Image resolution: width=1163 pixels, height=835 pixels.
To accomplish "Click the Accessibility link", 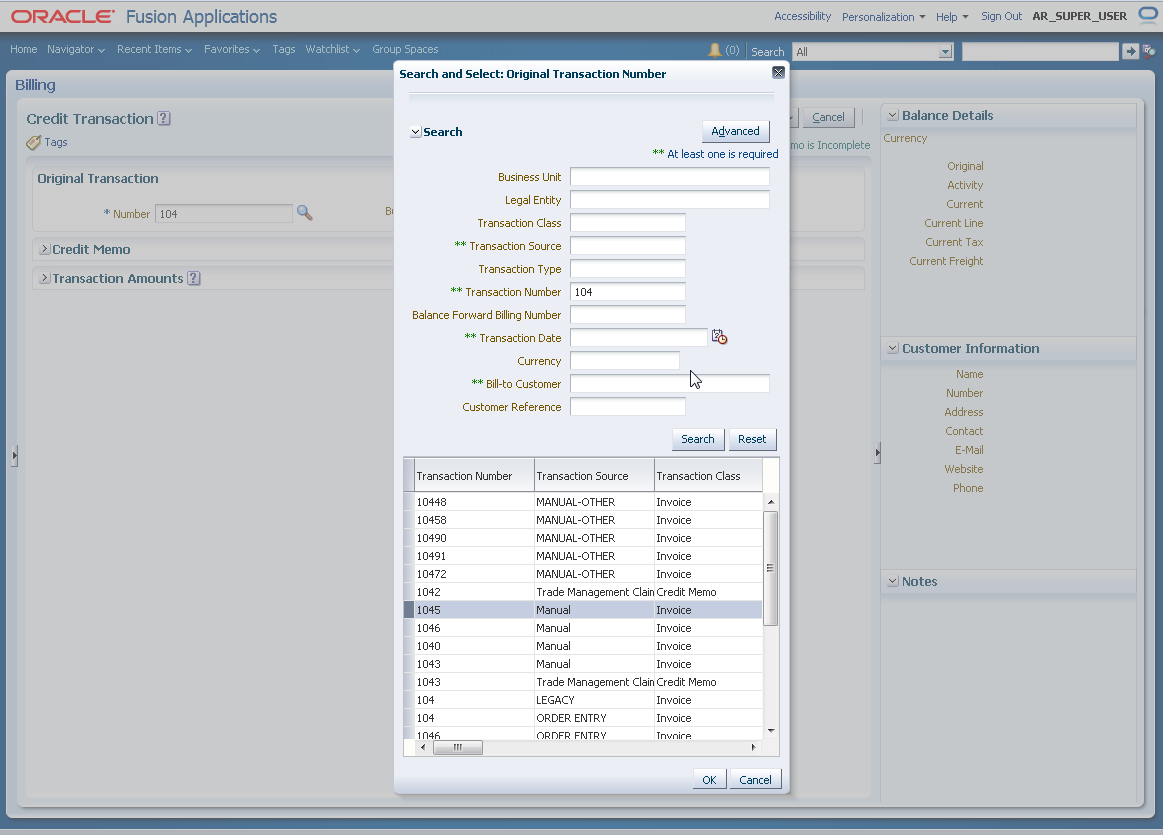I will [803, 16].
